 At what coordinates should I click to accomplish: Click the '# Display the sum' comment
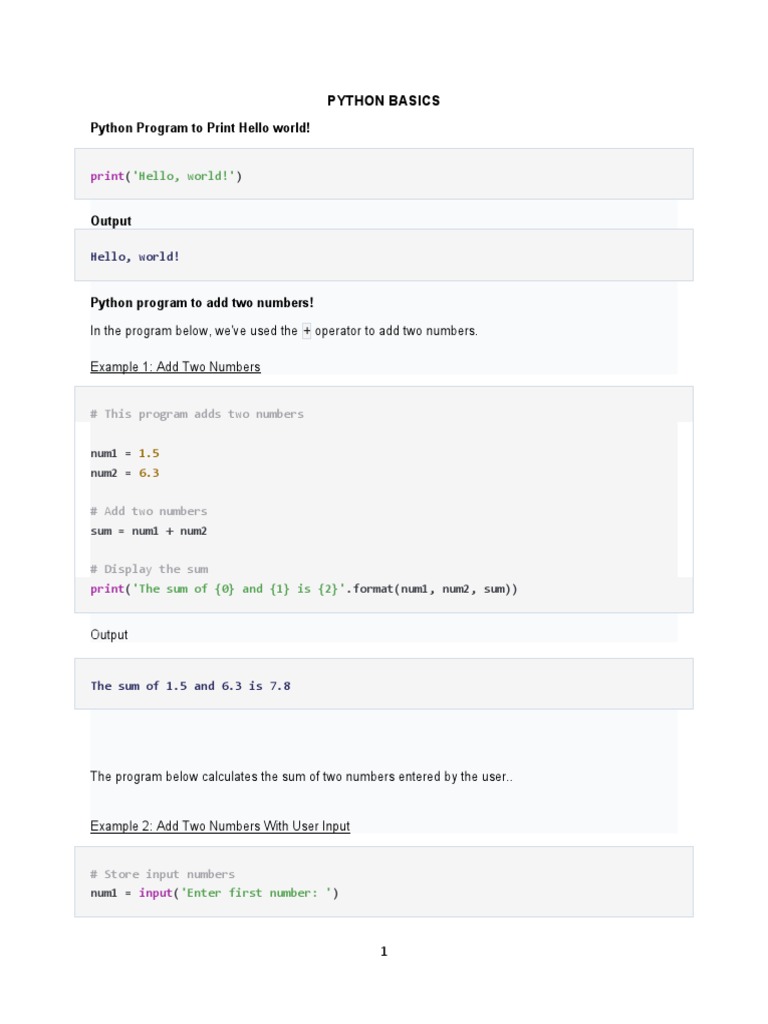click(x=149, y=569)
